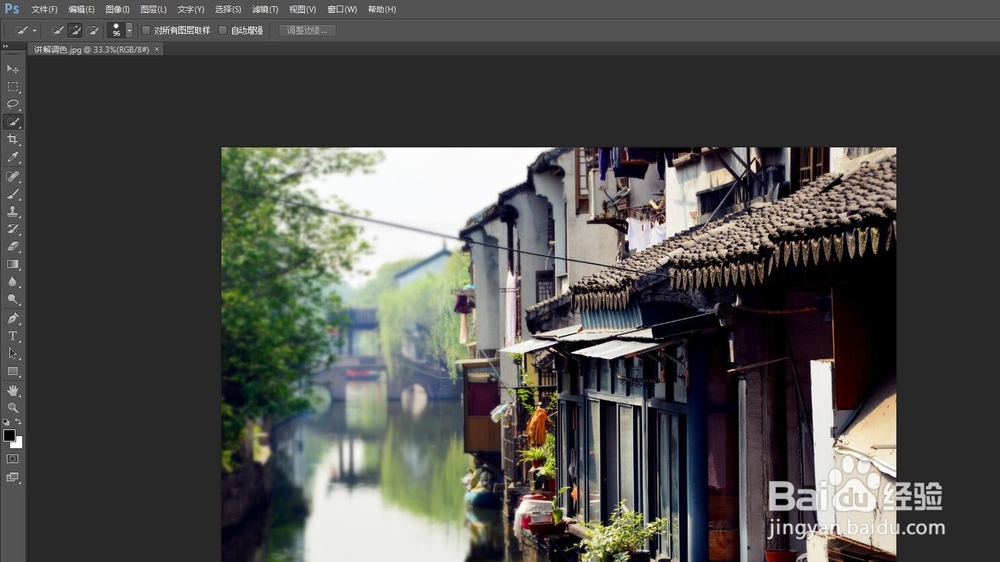Image resolution: width=1000 pixels, height=562 pixels.
Task: Select the Crop tool
Action: click(x=13, y=139)
